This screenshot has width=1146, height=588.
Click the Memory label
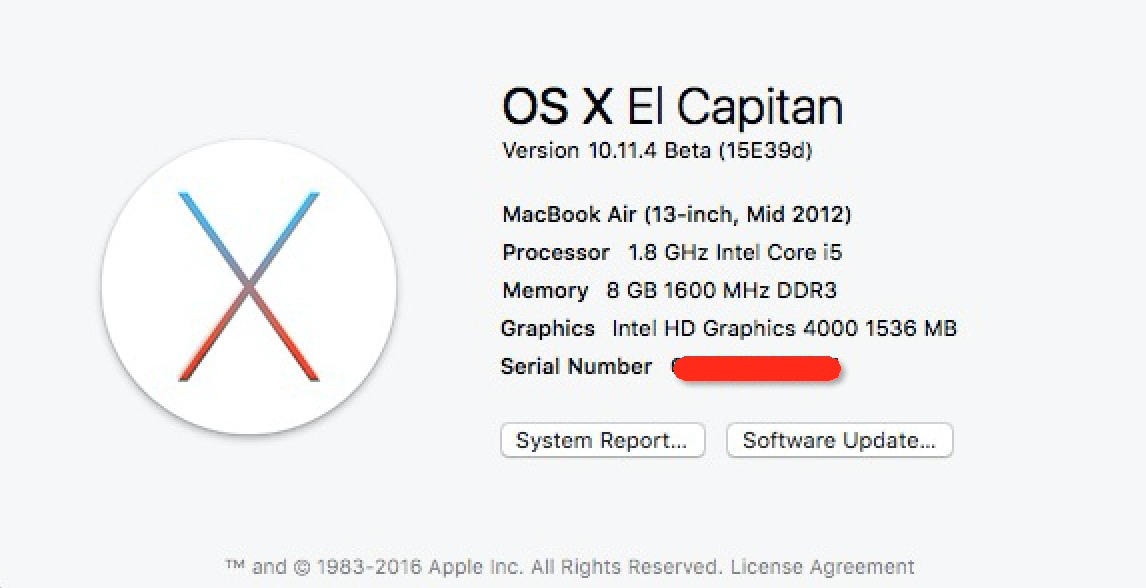point(545,290)
